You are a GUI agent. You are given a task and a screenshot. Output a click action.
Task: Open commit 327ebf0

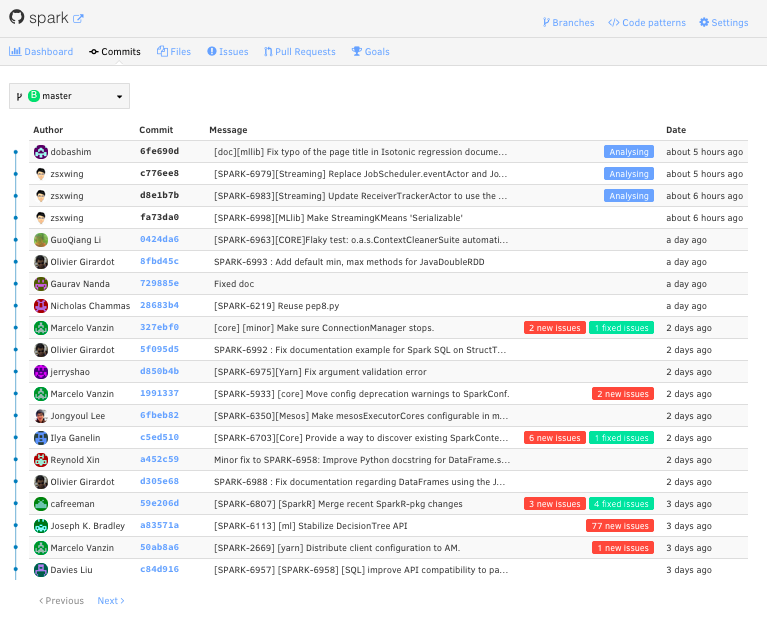(159, 327)
